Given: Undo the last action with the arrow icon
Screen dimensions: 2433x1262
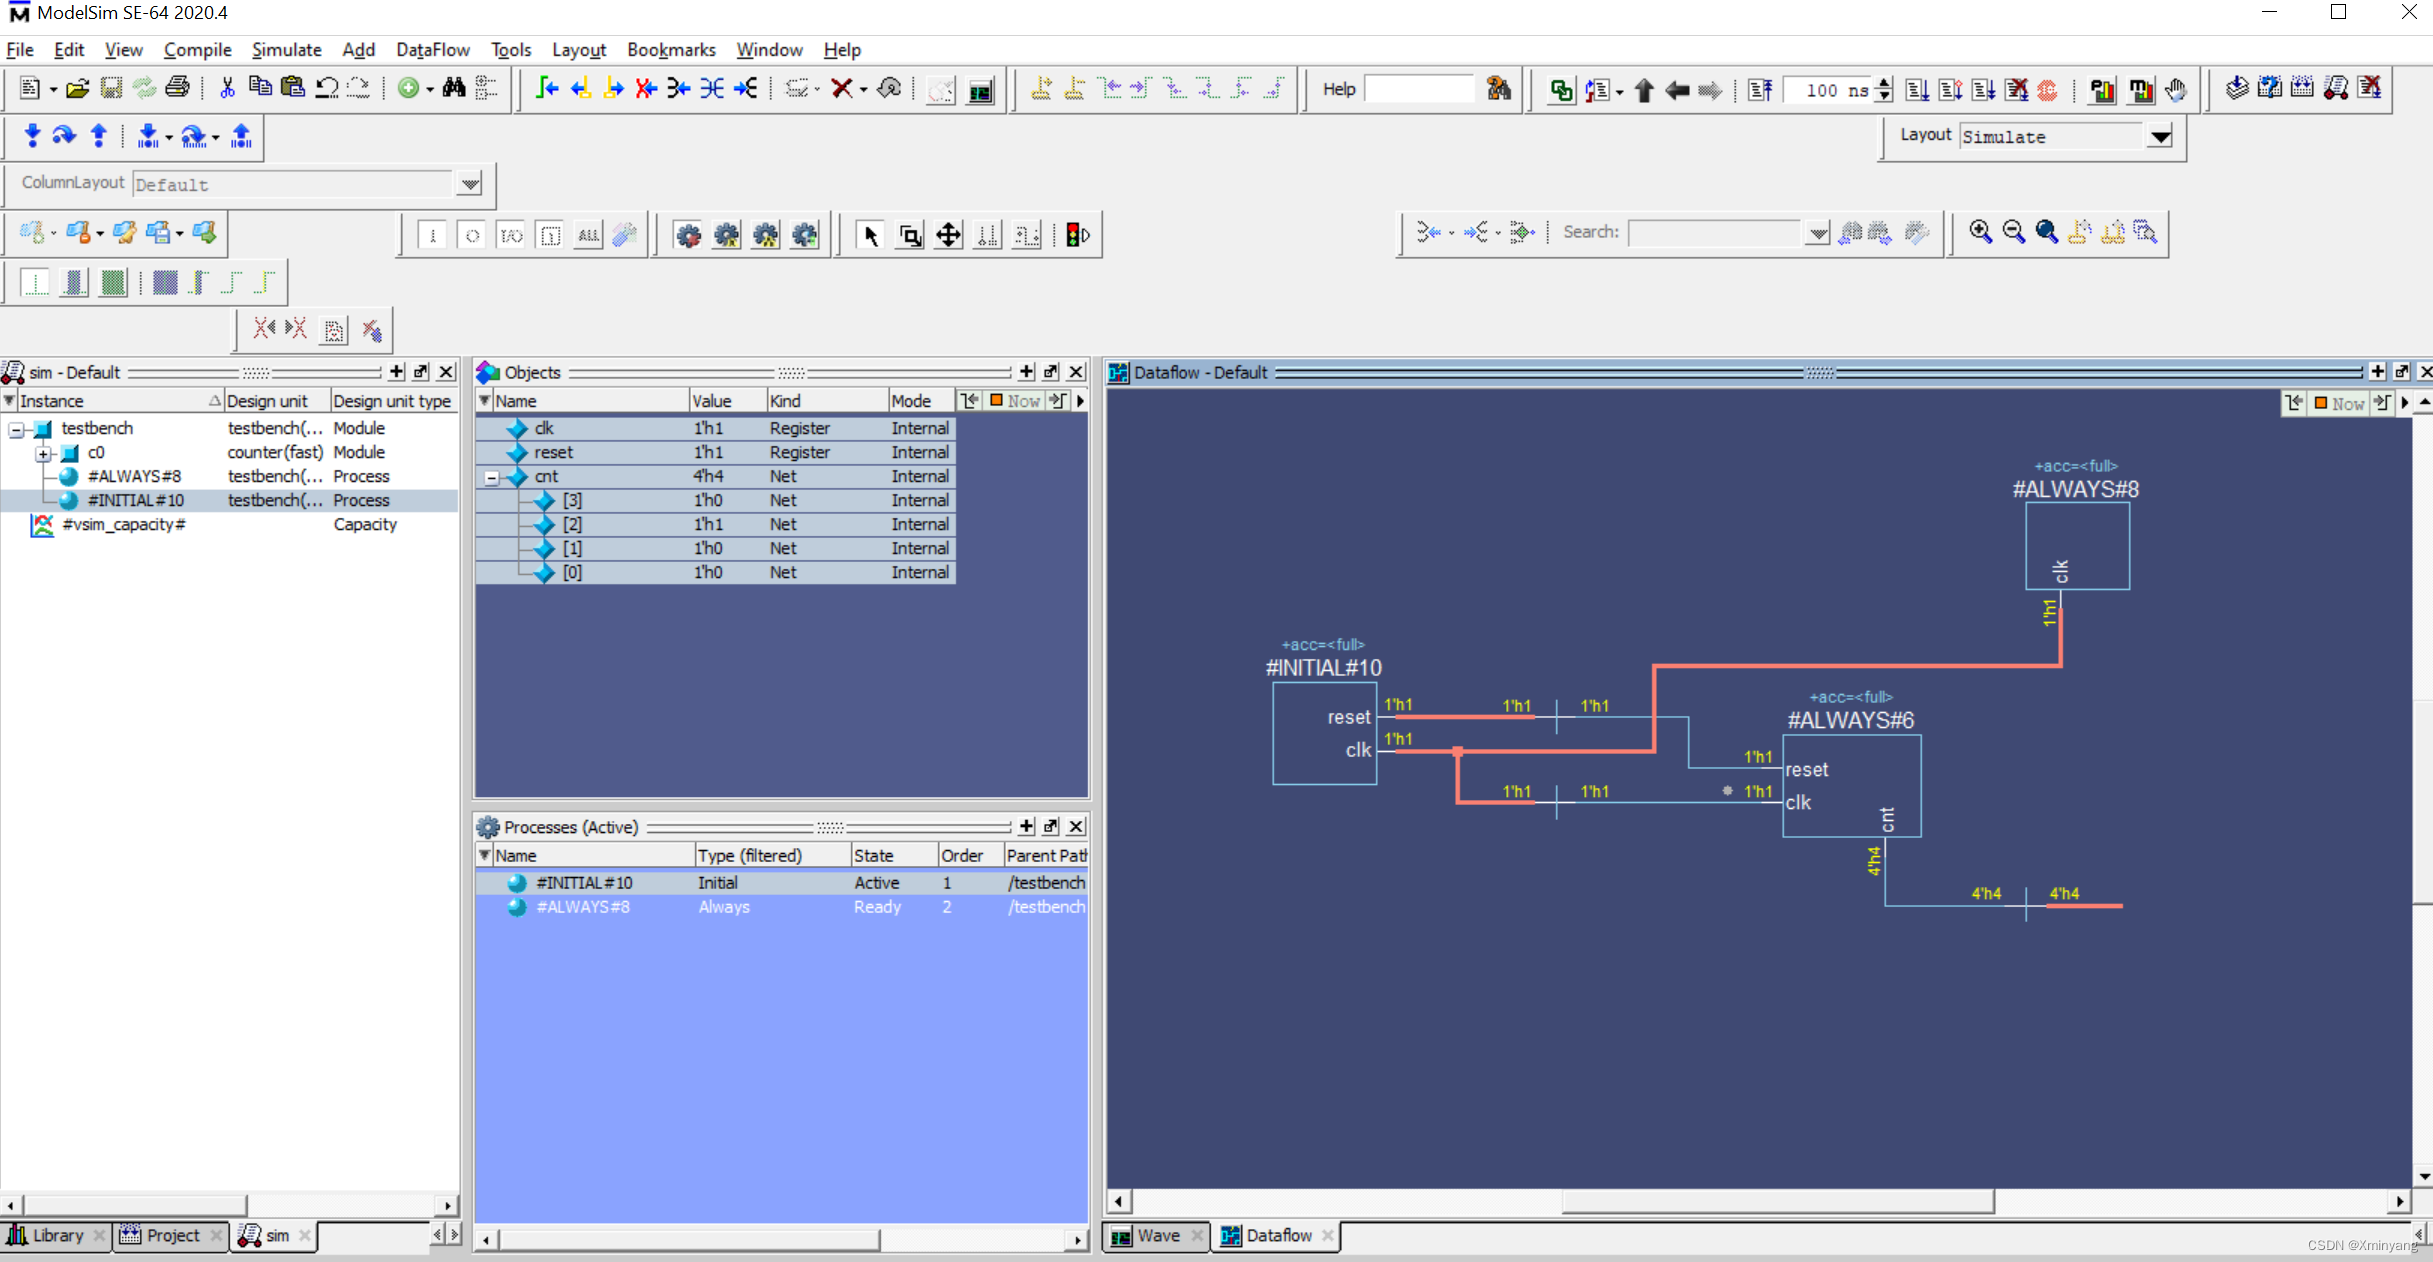Looking at the screenshot, I should tap(326, 88).
